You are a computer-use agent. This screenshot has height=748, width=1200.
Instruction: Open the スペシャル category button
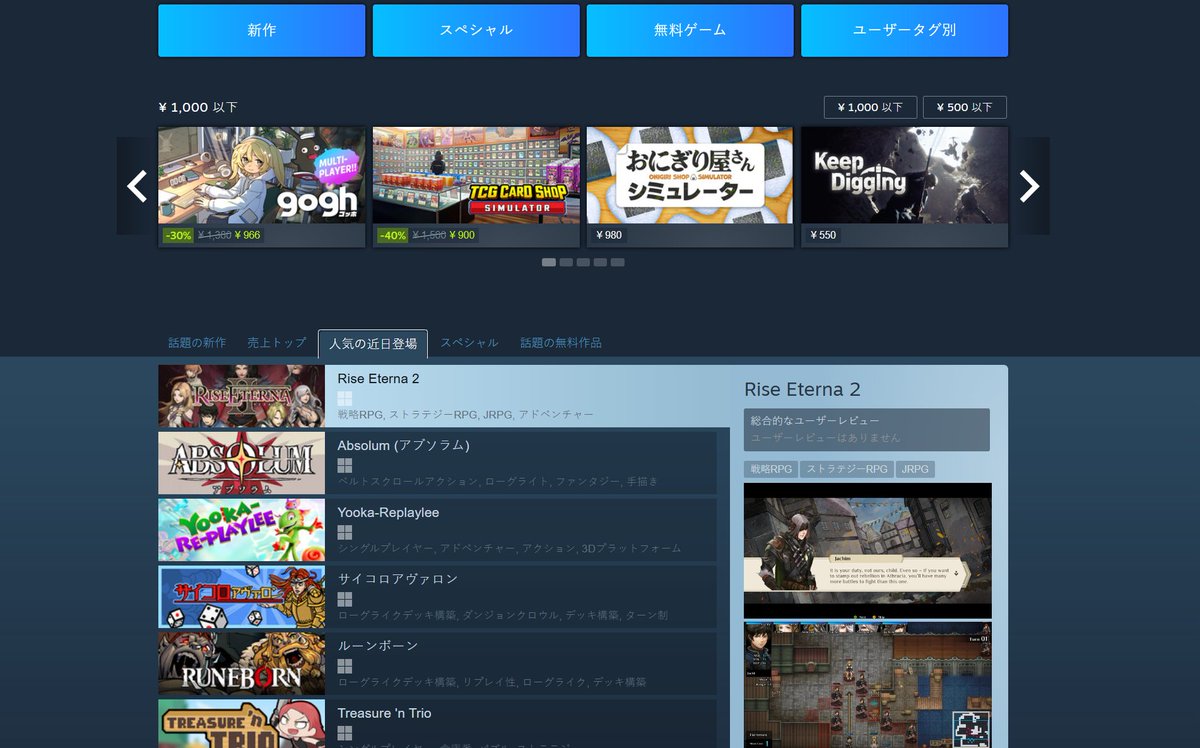[x=476, y=30]
